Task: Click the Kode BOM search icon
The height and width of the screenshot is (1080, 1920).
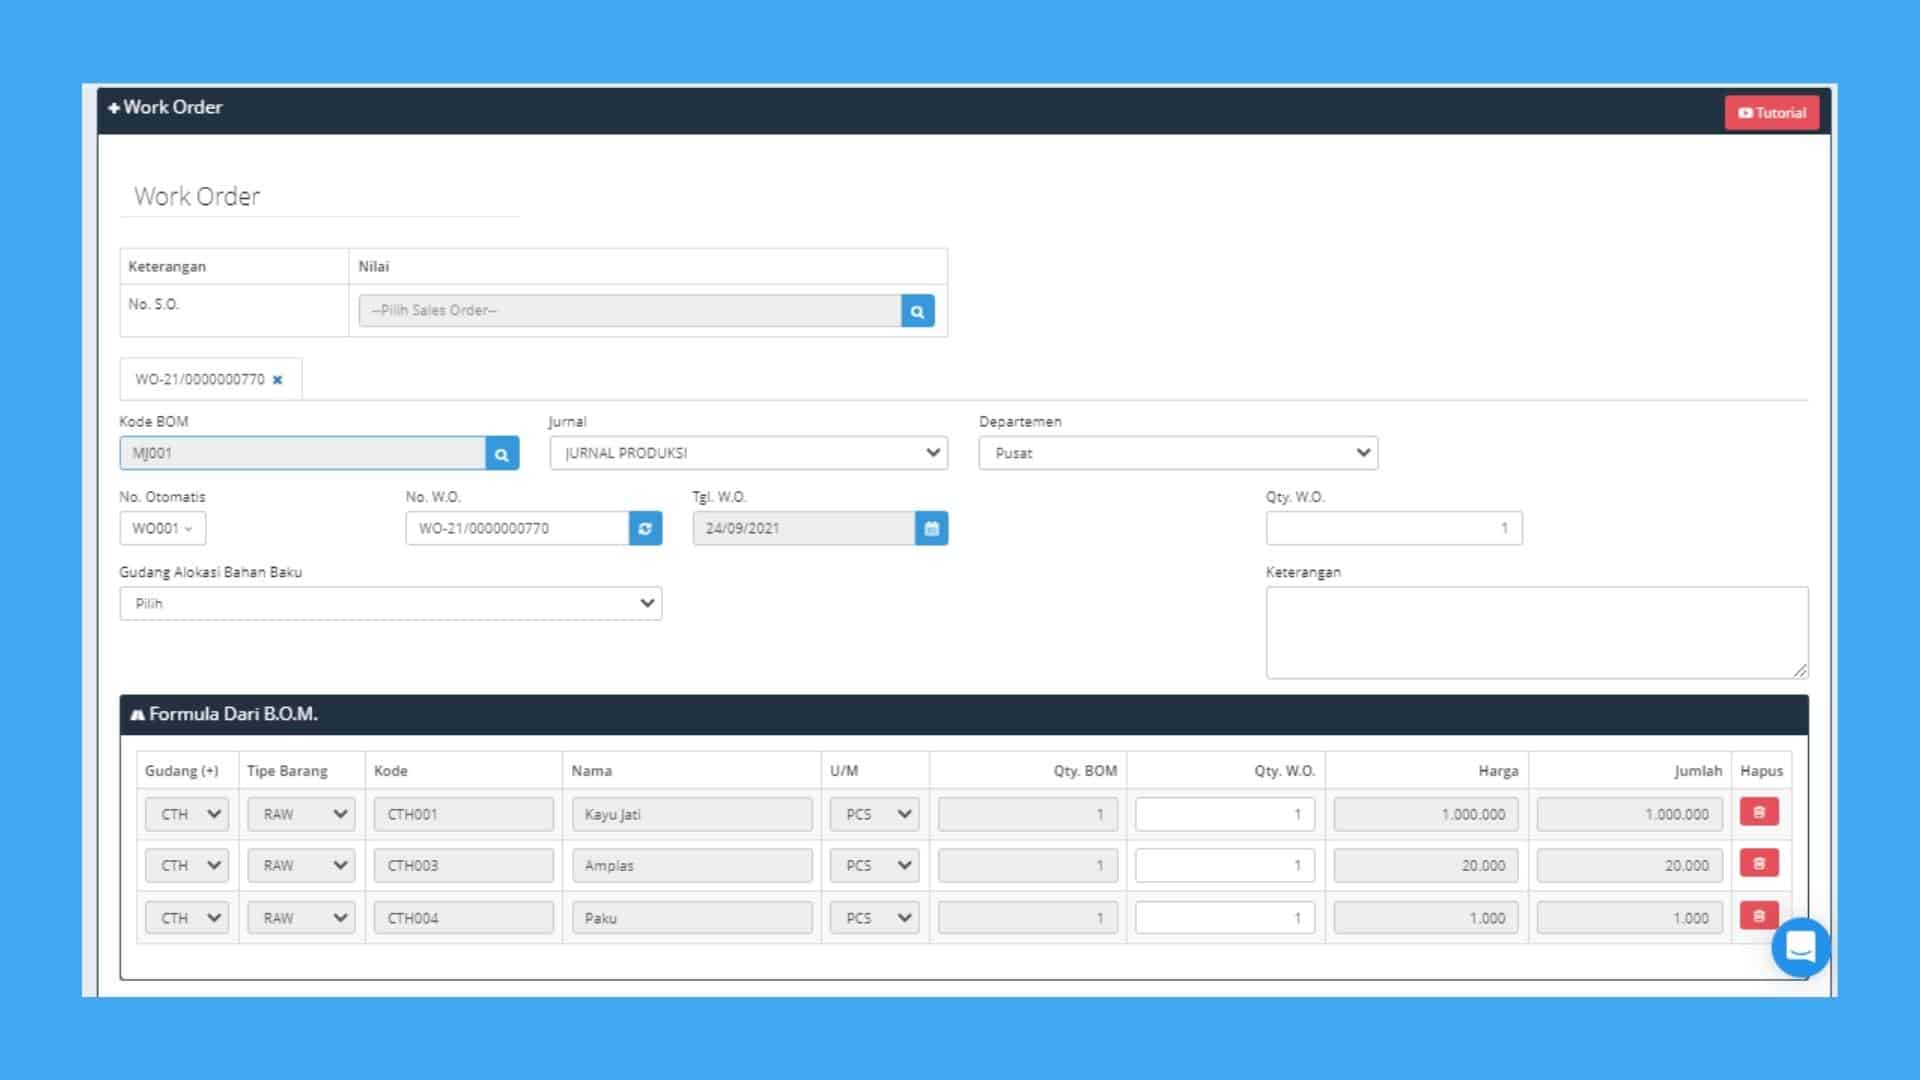Action: (502, 454)
